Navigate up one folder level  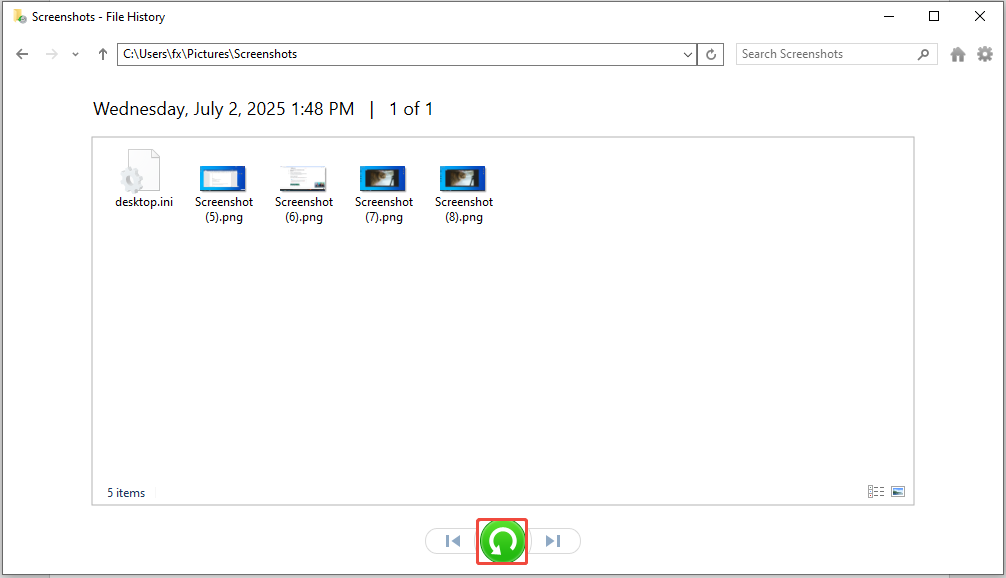[101, 54]
